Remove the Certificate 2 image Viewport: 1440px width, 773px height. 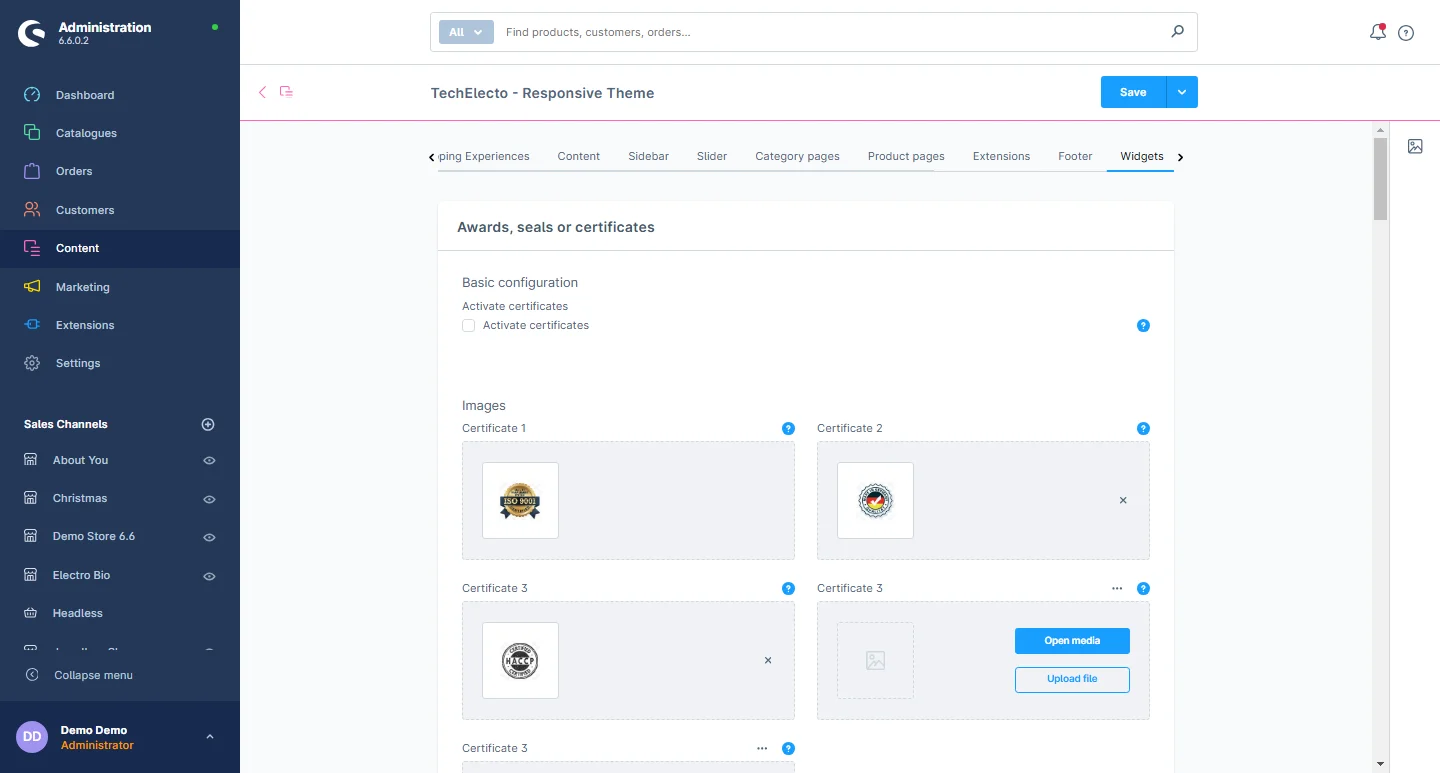pyautogui.click(x=1123, y=500)
